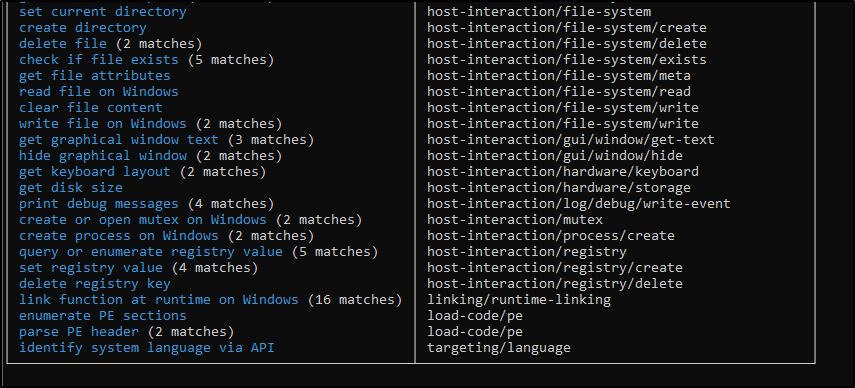This screenshot has height=388, width=855.
Task: Click 'print debug messages' capability
Action: tap(99, 204)
